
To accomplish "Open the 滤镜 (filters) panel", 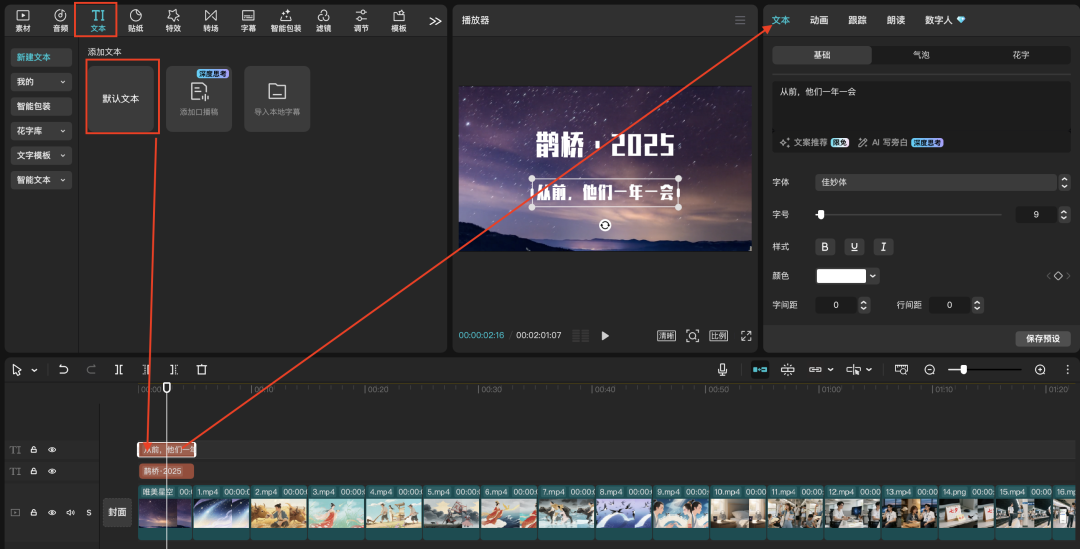I will pyautogui.click(x=323, y=20).
